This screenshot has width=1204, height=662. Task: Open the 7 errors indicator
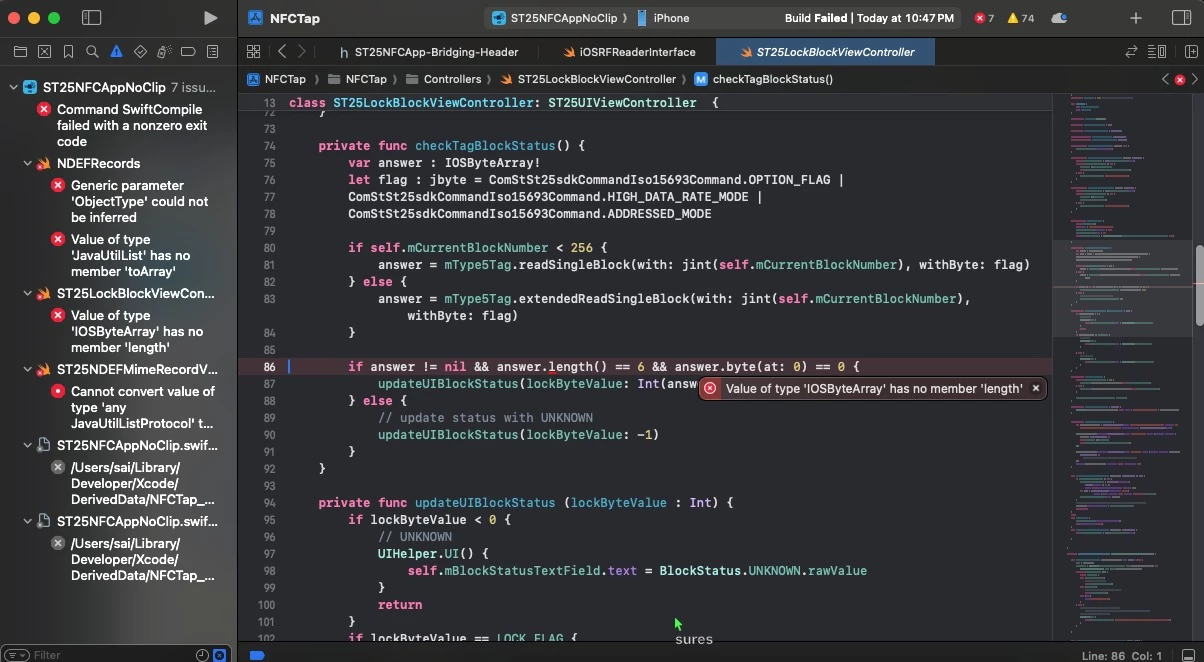984,18
